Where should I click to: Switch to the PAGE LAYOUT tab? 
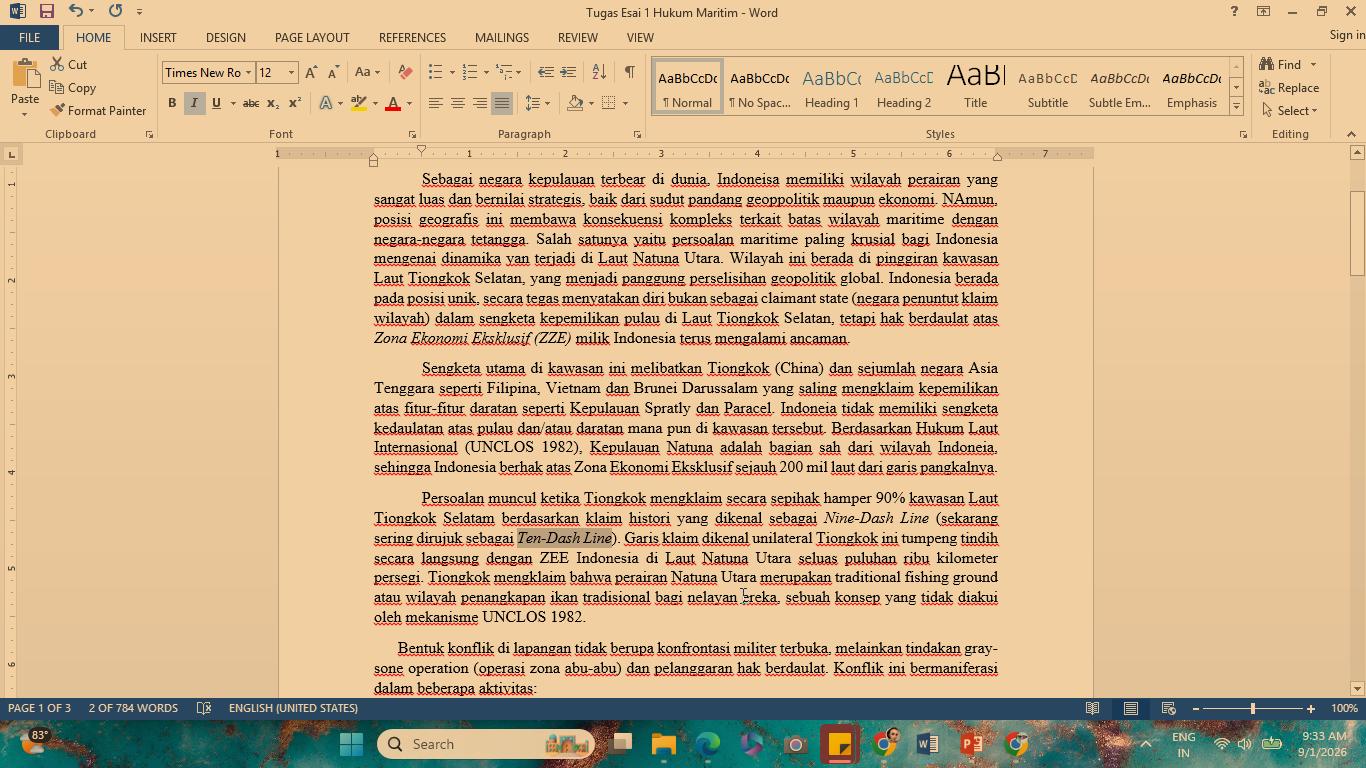click(312, 37)
